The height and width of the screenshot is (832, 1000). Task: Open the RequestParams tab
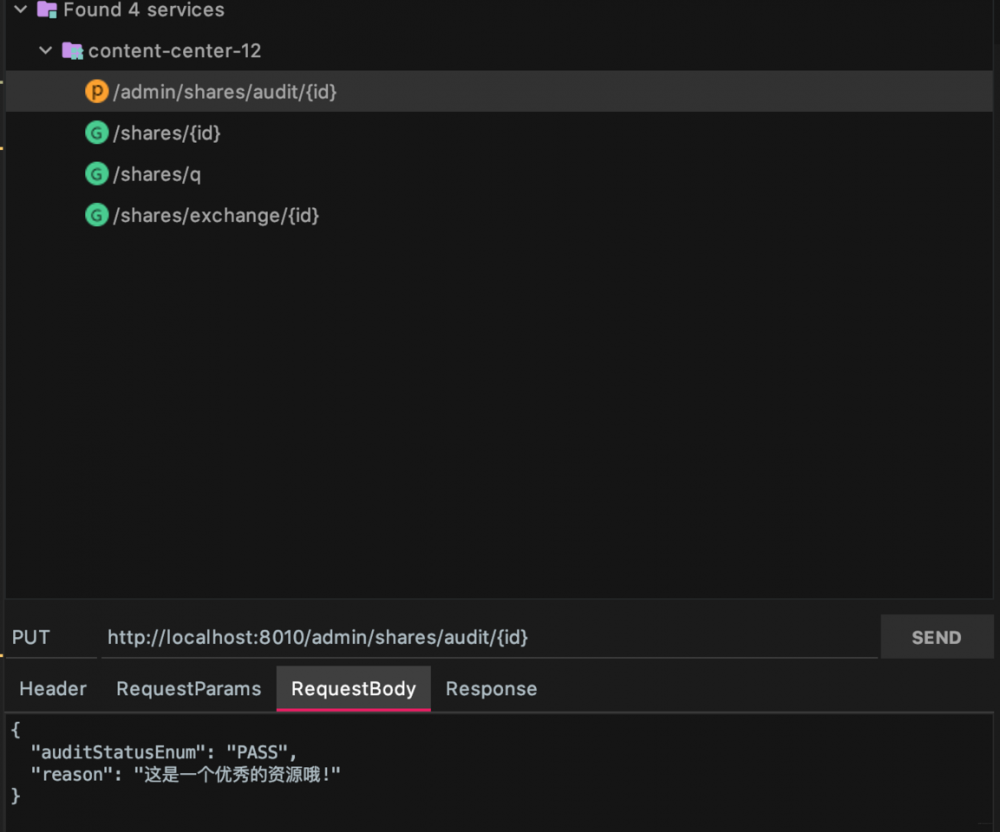(x=189, y=689)
